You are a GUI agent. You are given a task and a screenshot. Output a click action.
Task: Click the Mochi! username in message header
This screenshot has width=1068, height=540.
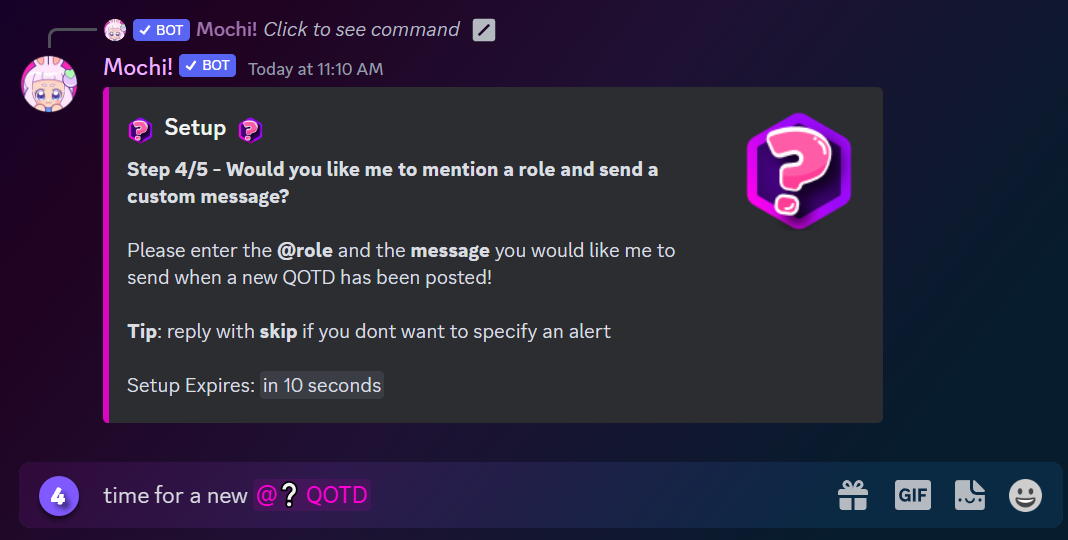point(138,67)
